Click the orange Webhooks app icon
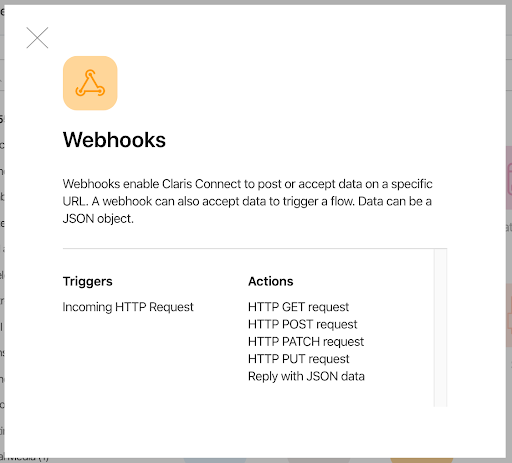512x463 pixels. 90,83
